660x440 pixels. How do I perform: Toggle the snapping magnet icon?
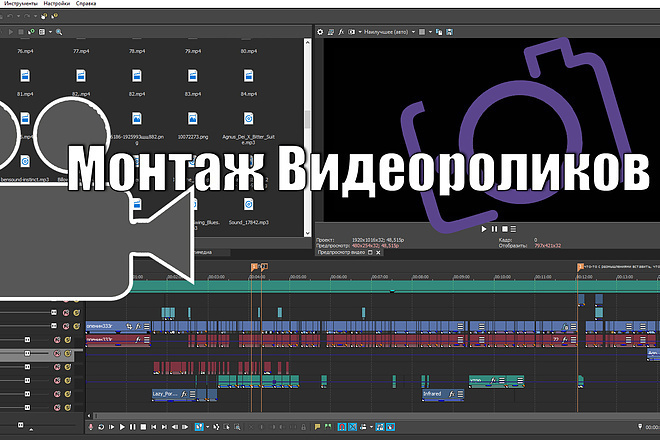click(x=342, y=427)
